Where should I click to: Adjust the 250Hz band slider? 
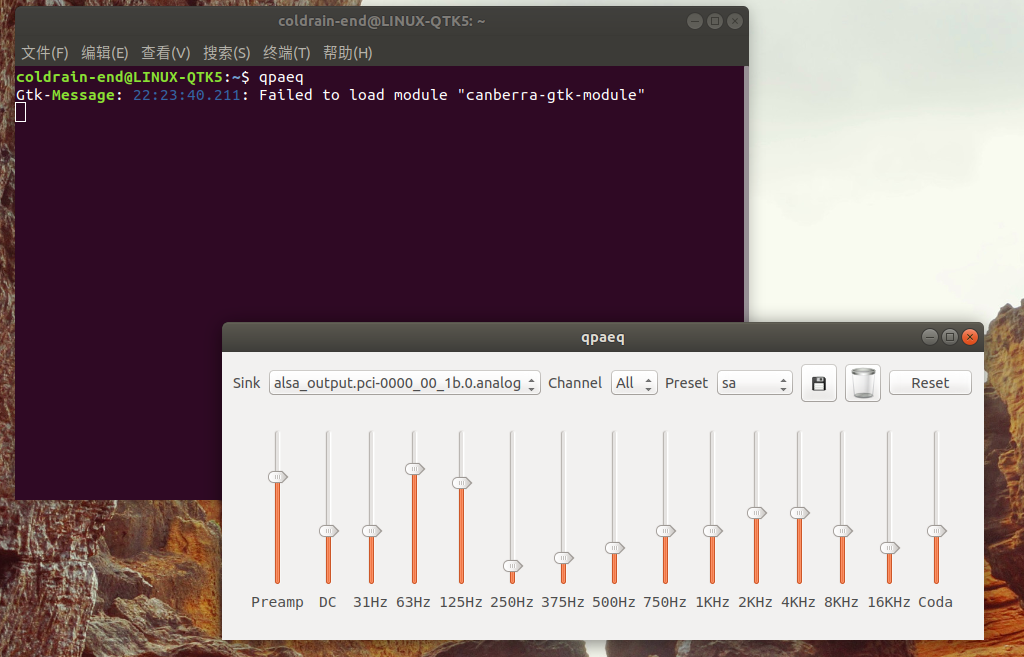(512, 567)
